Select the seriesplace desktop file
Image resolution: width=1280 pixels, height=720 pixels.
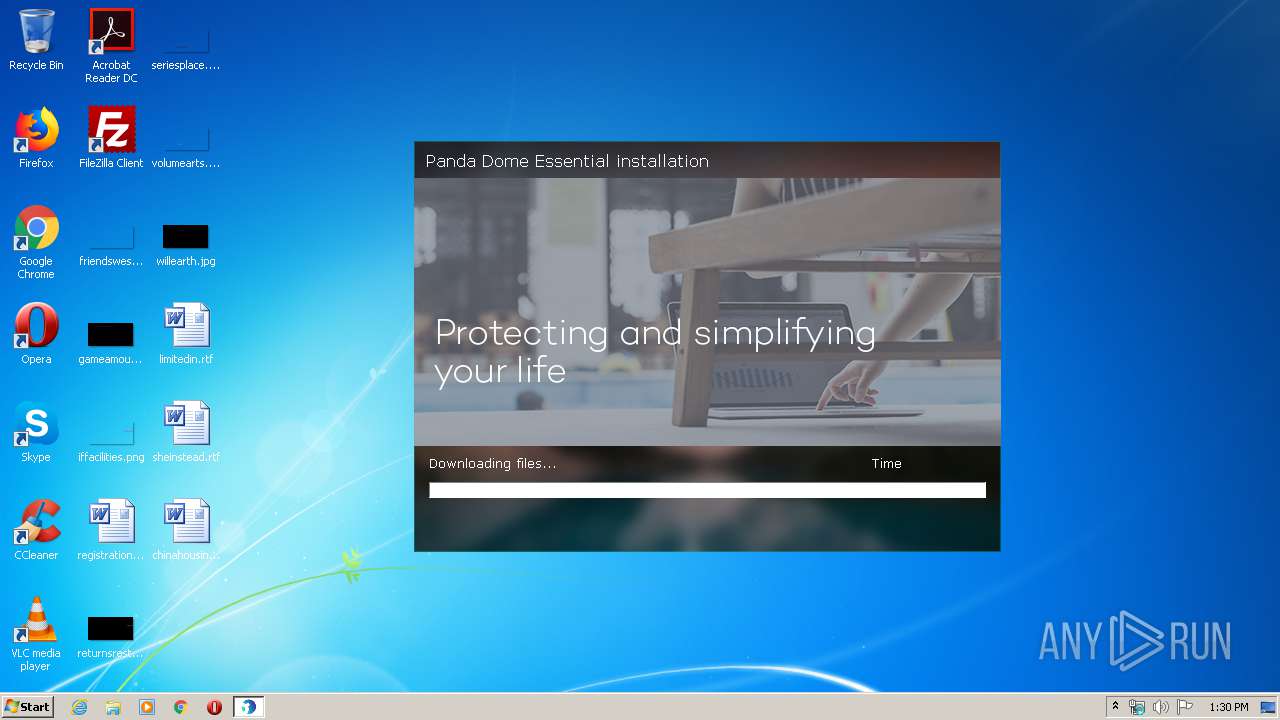click(x=186, y=46)
